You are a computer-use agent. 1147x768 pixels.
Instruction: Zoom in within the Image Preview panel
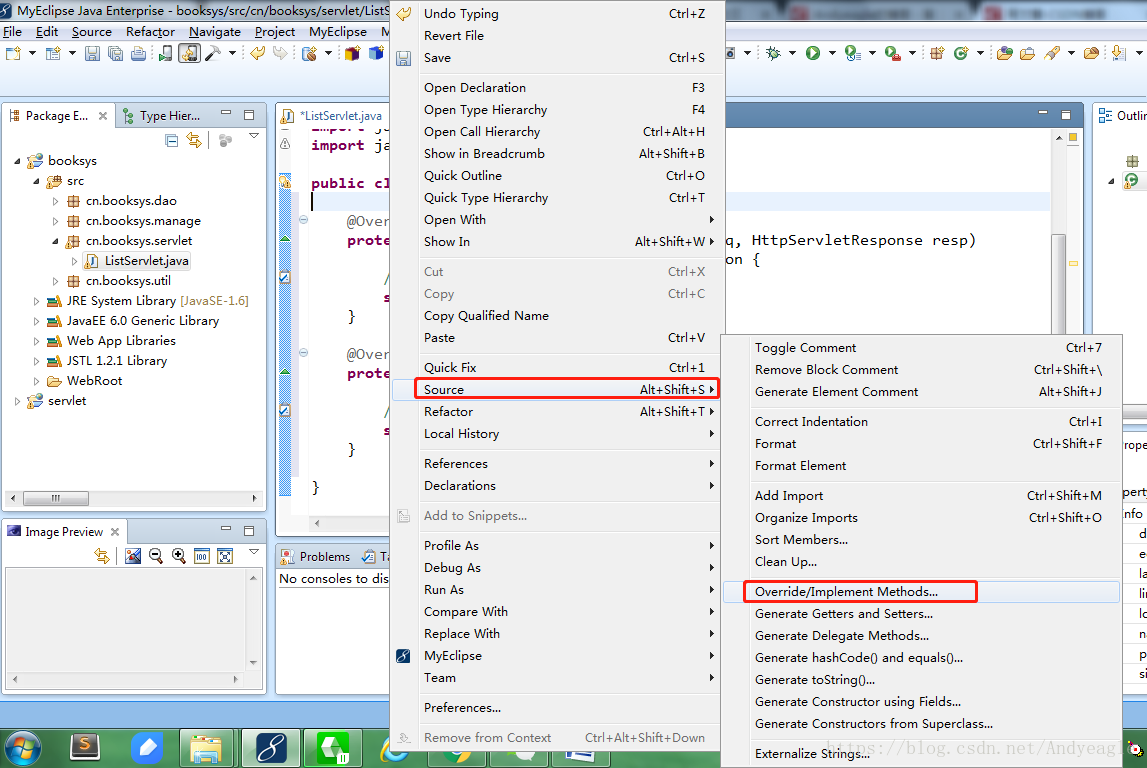(178, 556)
